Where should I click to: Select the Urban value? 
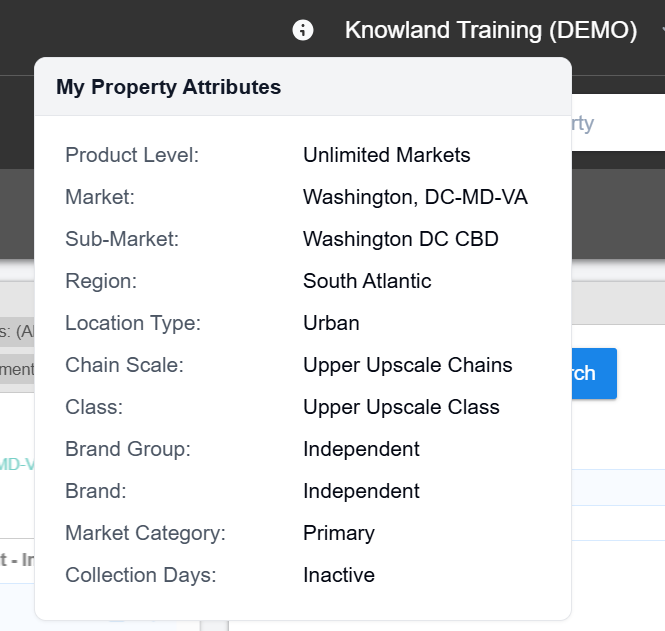point(331,323)
